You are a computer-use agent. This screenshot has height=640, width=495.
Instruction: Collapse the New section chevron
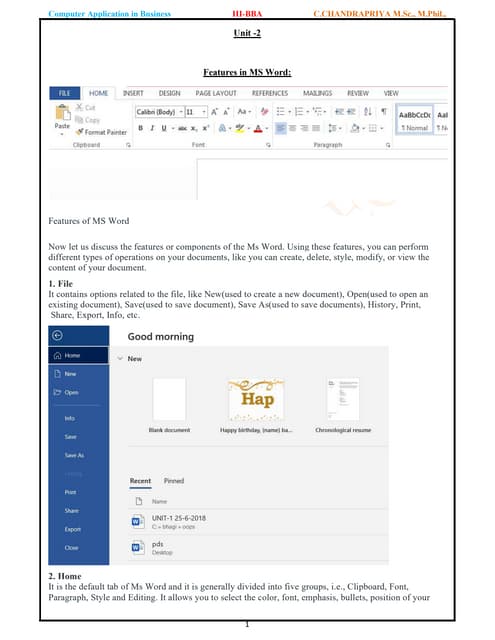(120, 358)
